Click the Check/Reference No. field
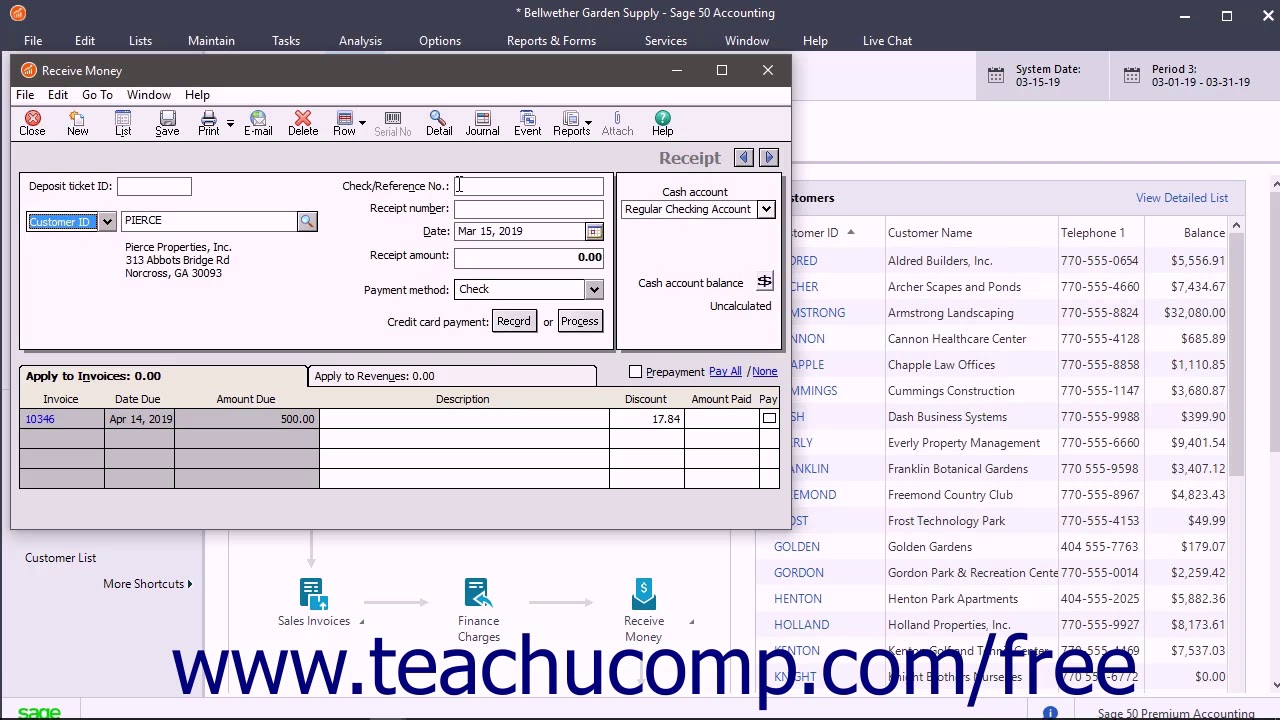1280x720 pixels. 529,186
